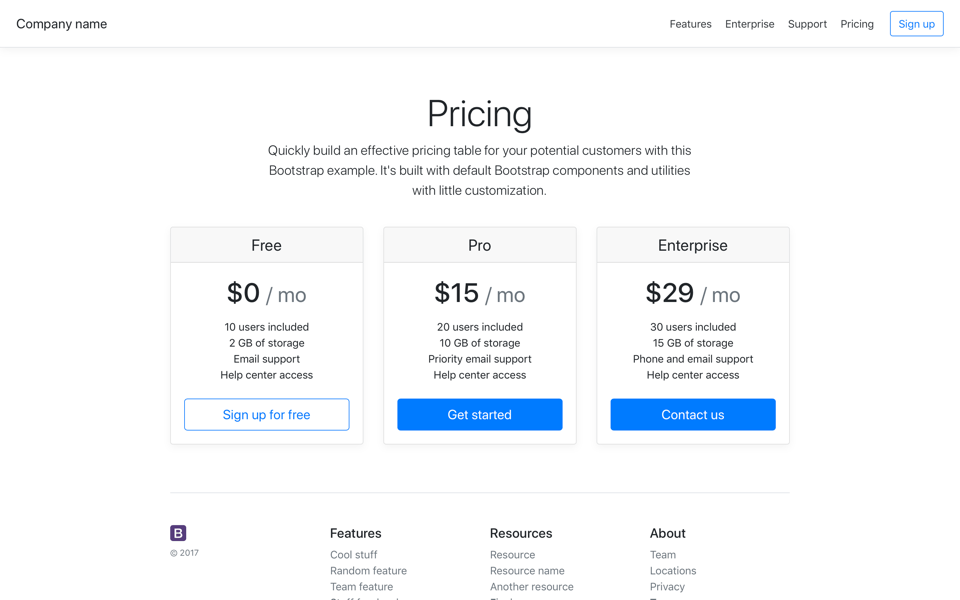Click Company name to go home

[61, 23]
